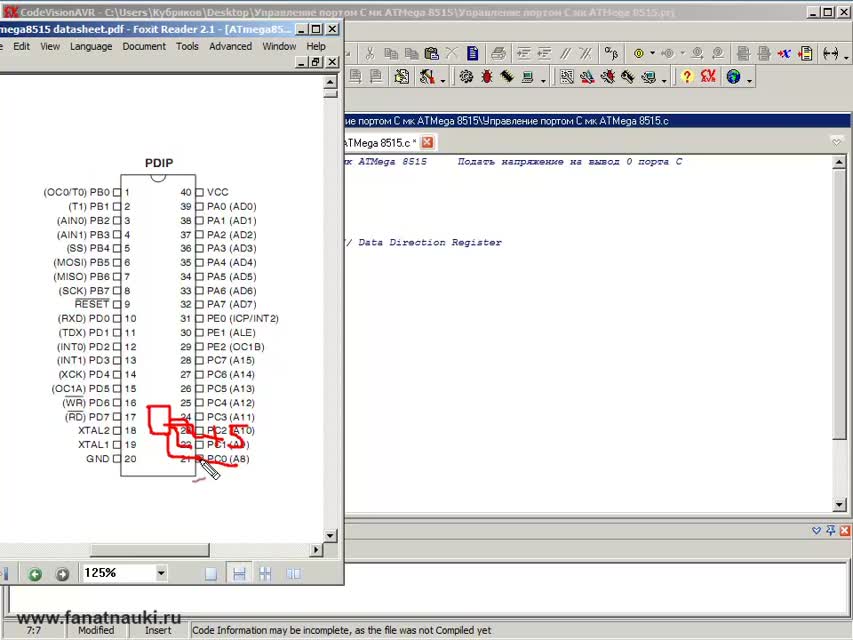The width and height of the screenshot is (853, 640).
Task: Click 'Modified' in status bar
Action: pyautogui.click(x=96, y=630)
